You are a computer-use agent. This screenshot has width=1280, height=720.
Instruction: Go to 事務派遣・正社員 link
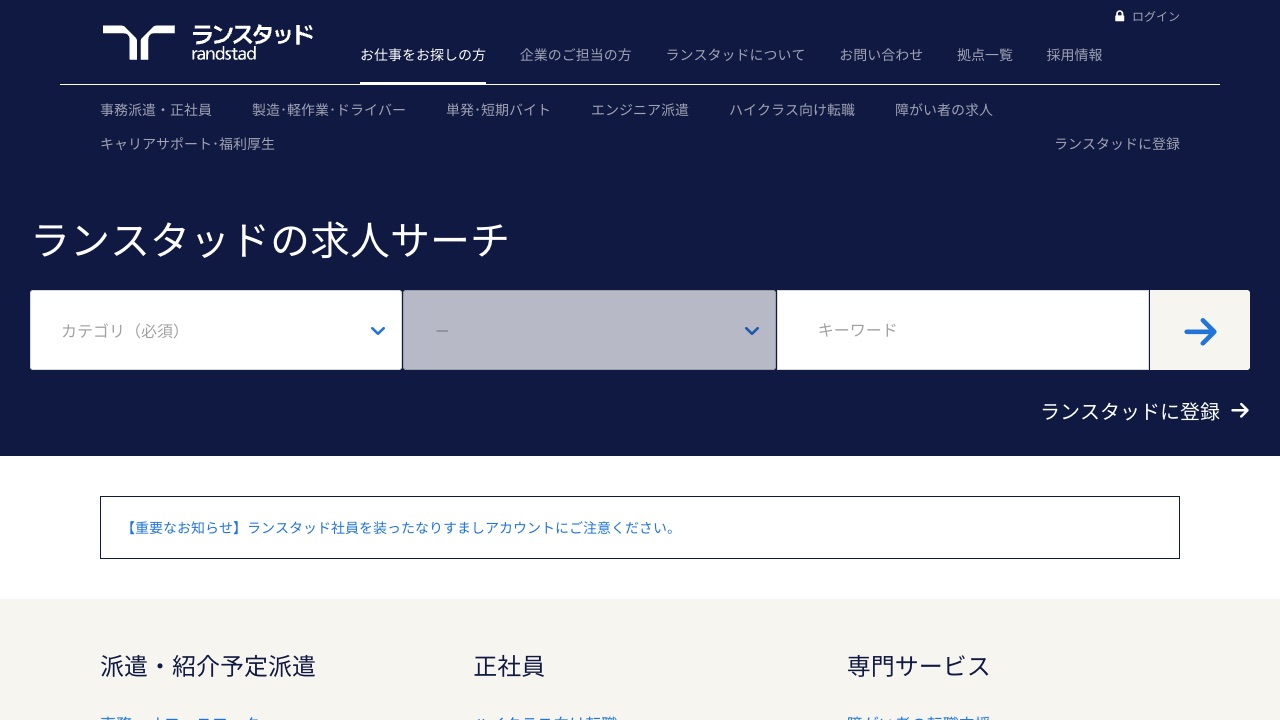[x=156, y=110]
